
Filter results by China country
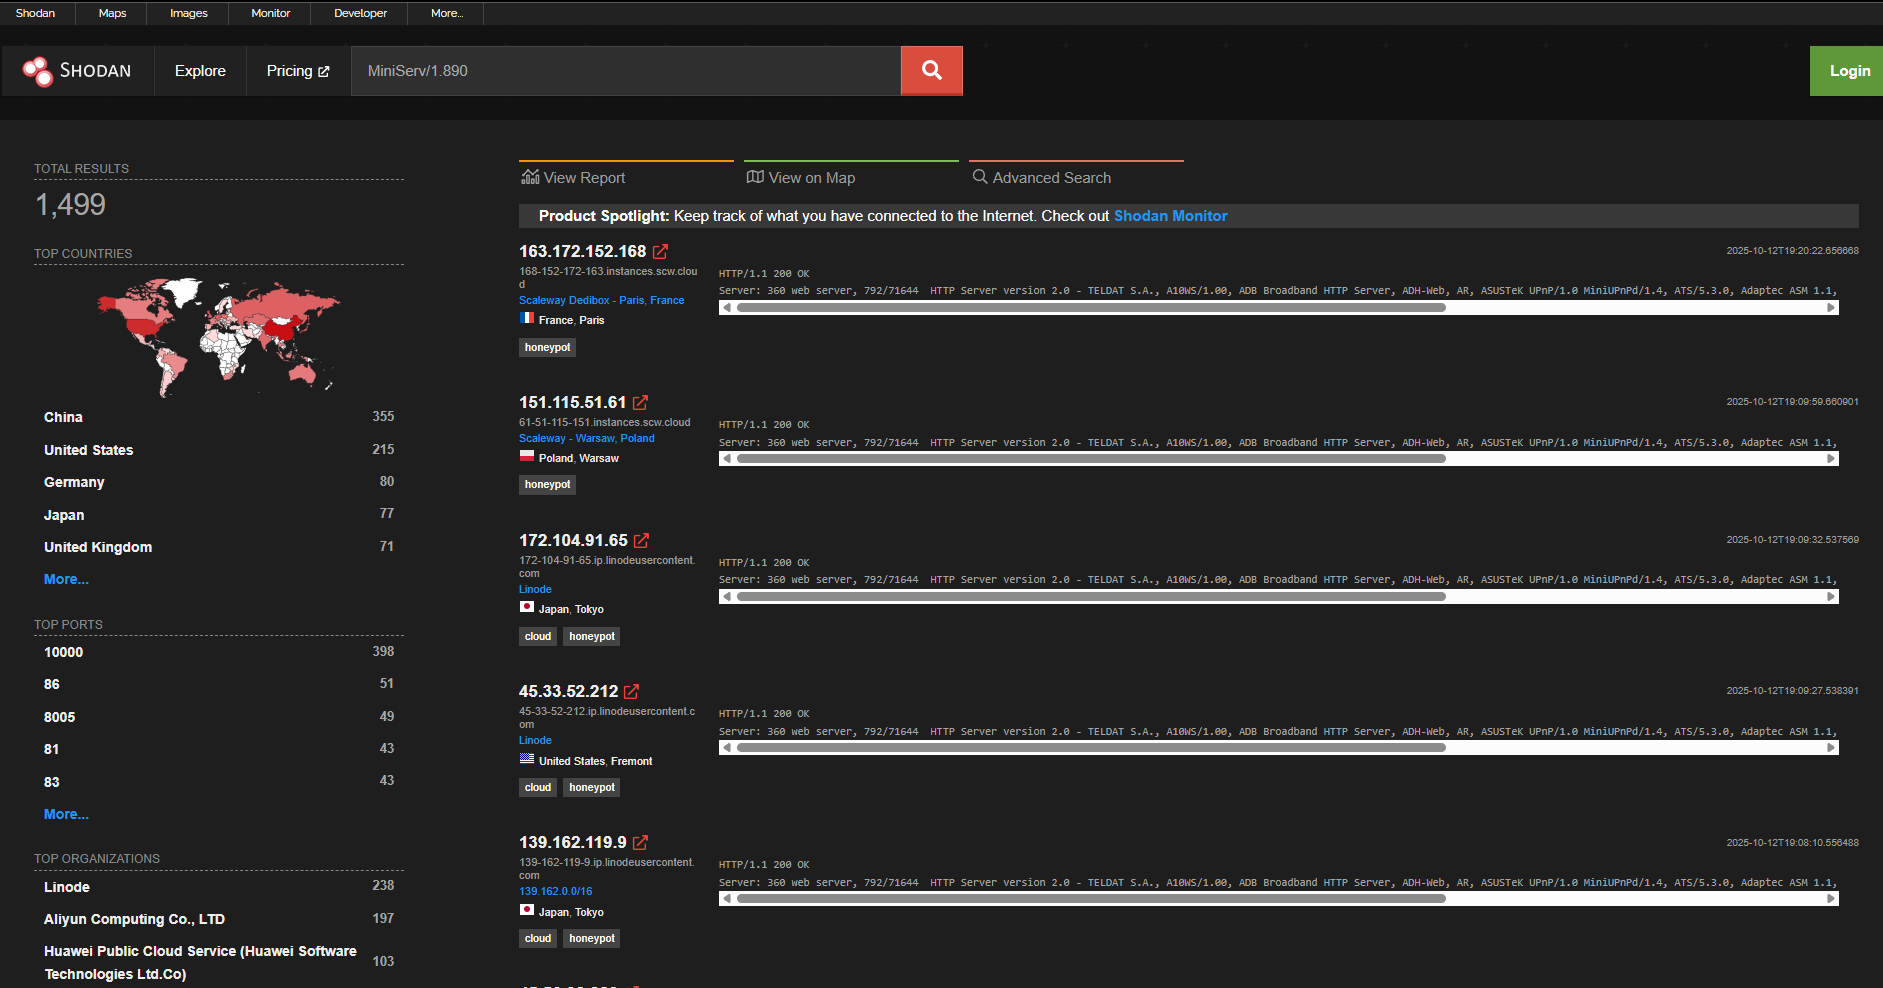(63, 417)
